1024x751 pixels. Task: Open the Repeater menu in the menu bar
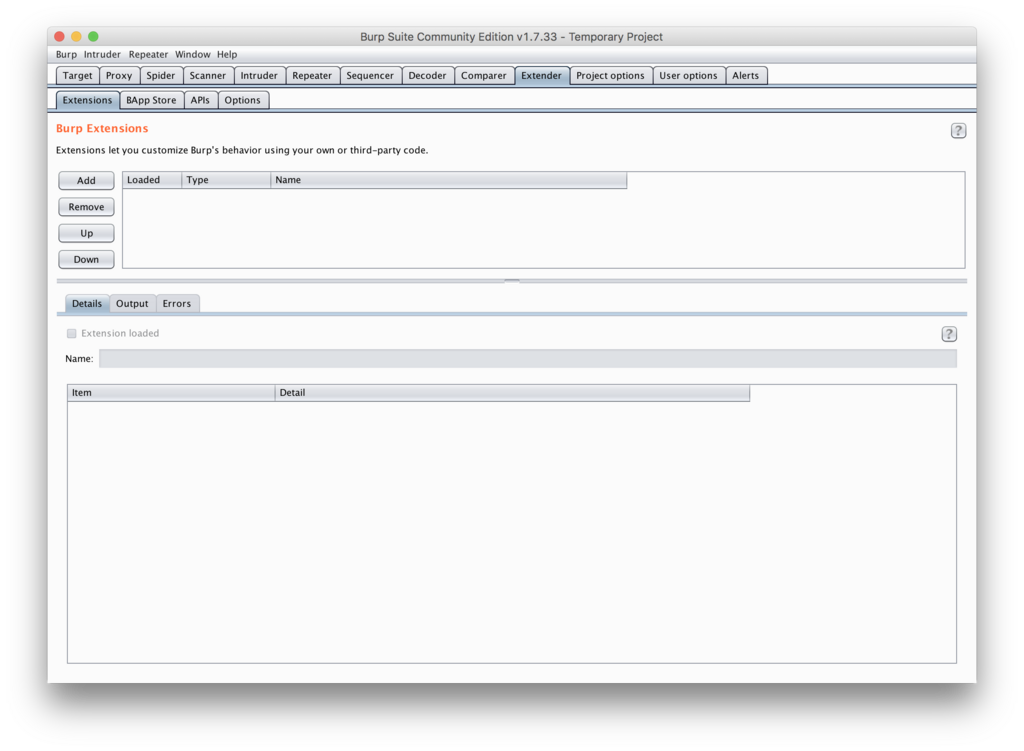pos(148,54)
